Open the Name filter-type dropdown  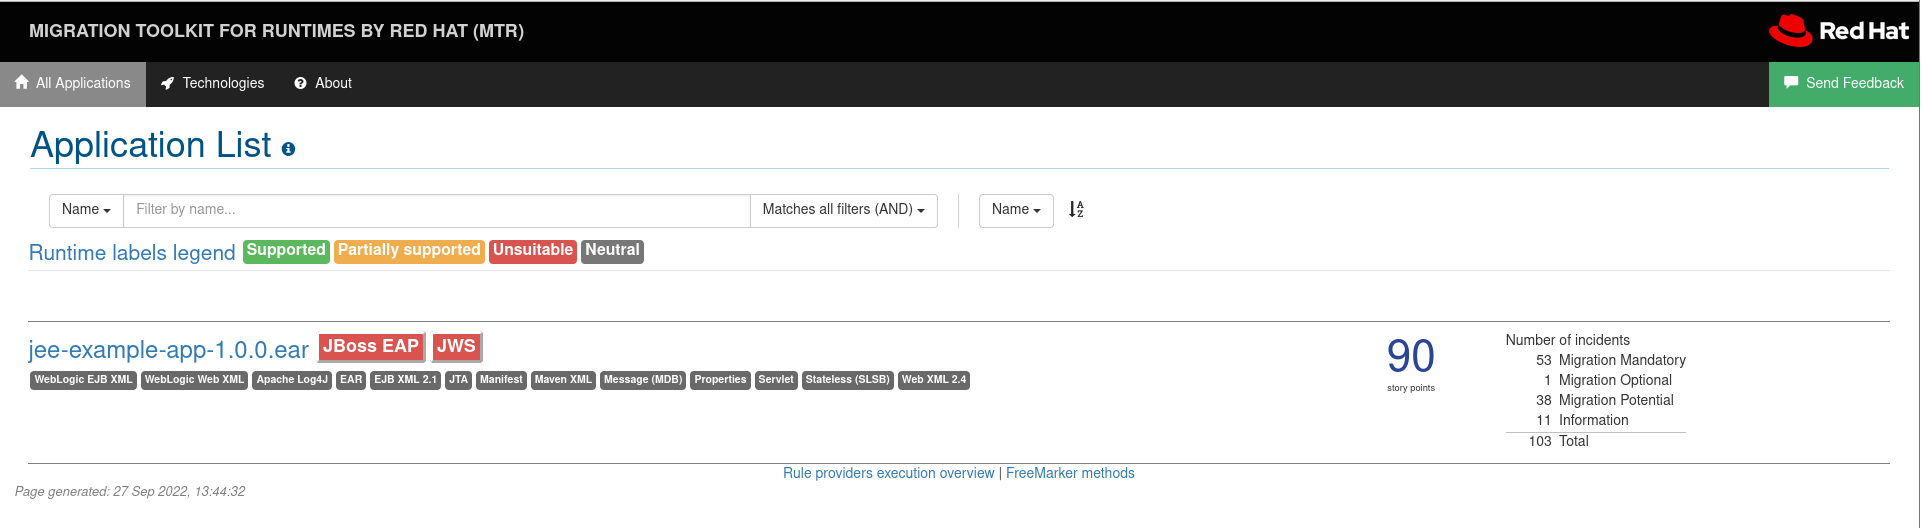[86, 210]
